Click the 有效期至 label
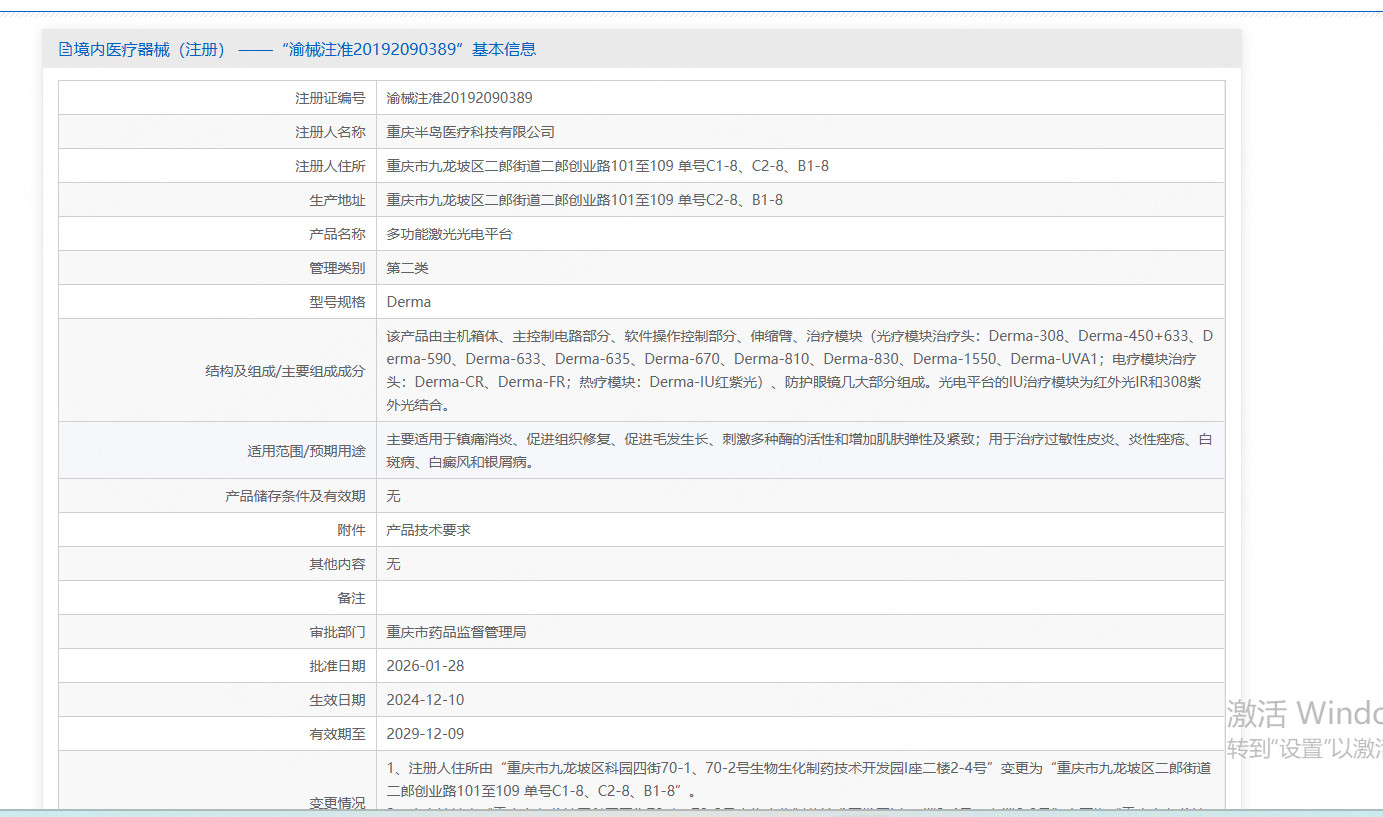This screenshot has width=1383, height=817. click(x=338, y=734)
